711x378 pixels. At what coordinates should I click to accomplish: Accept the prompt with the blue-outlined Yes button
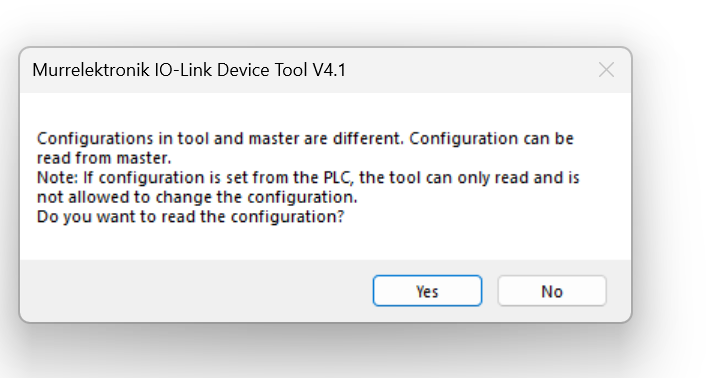427,291
